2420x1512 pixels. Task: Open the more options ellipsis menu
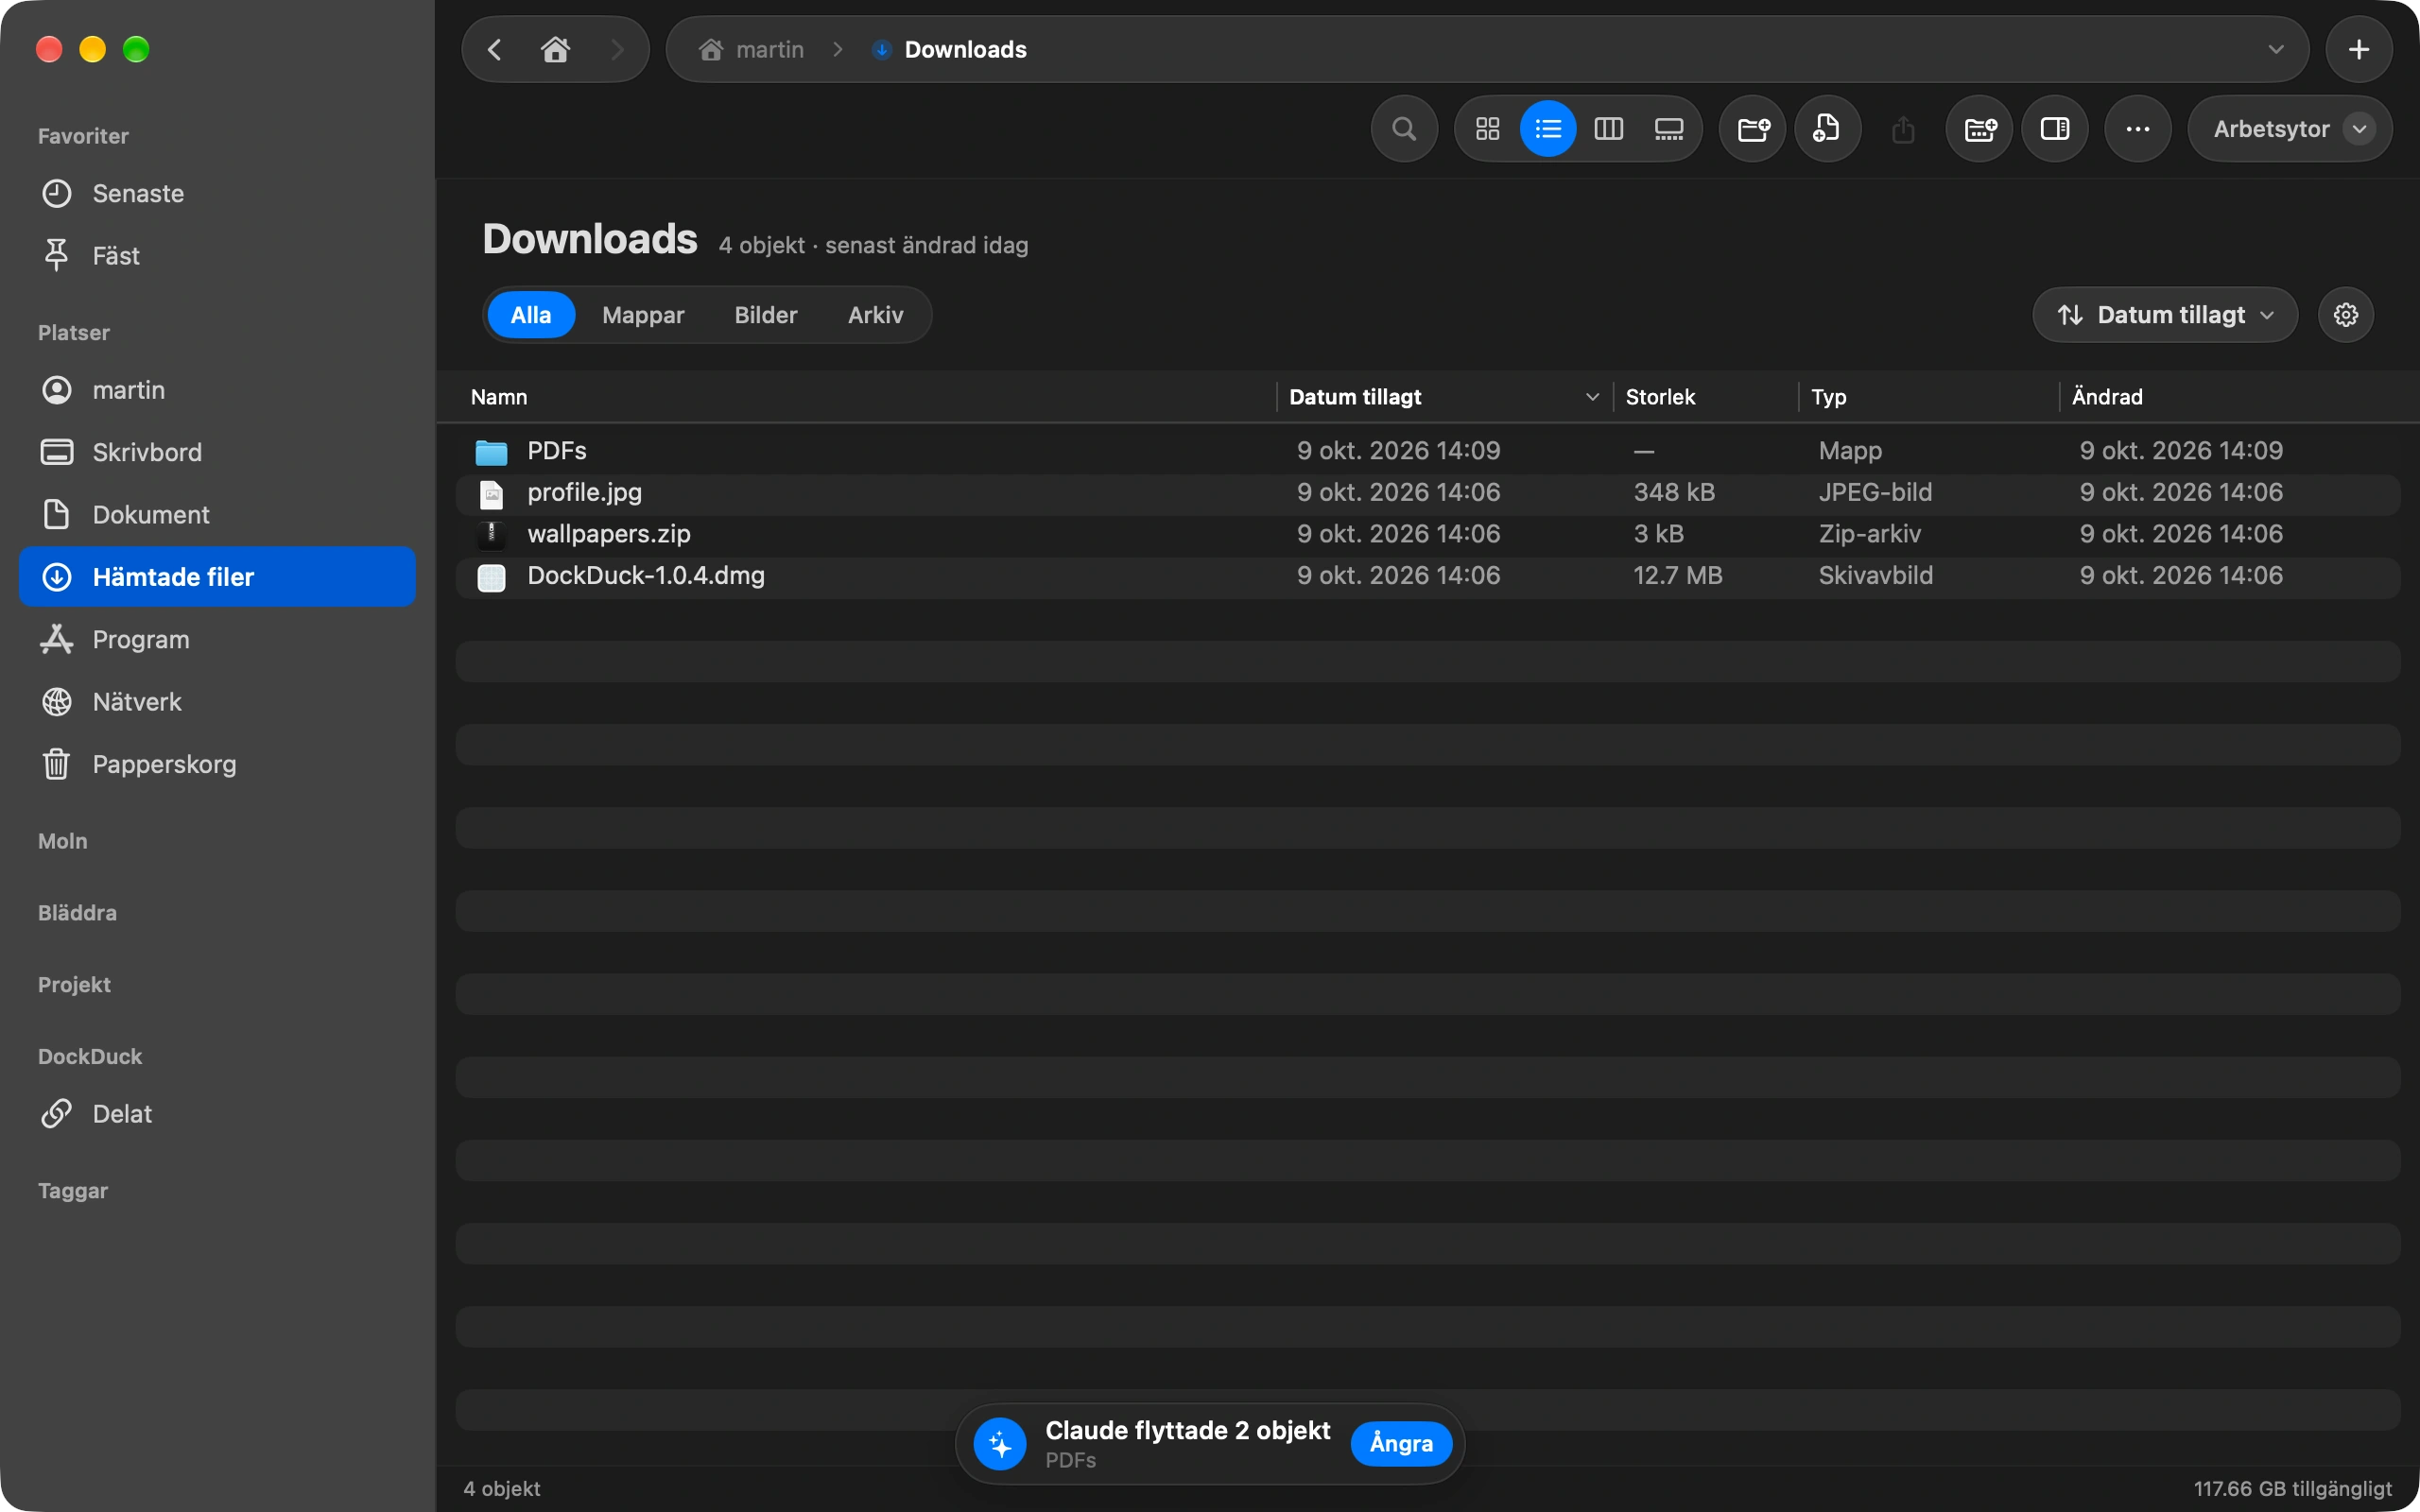(x=2137, y=129)
